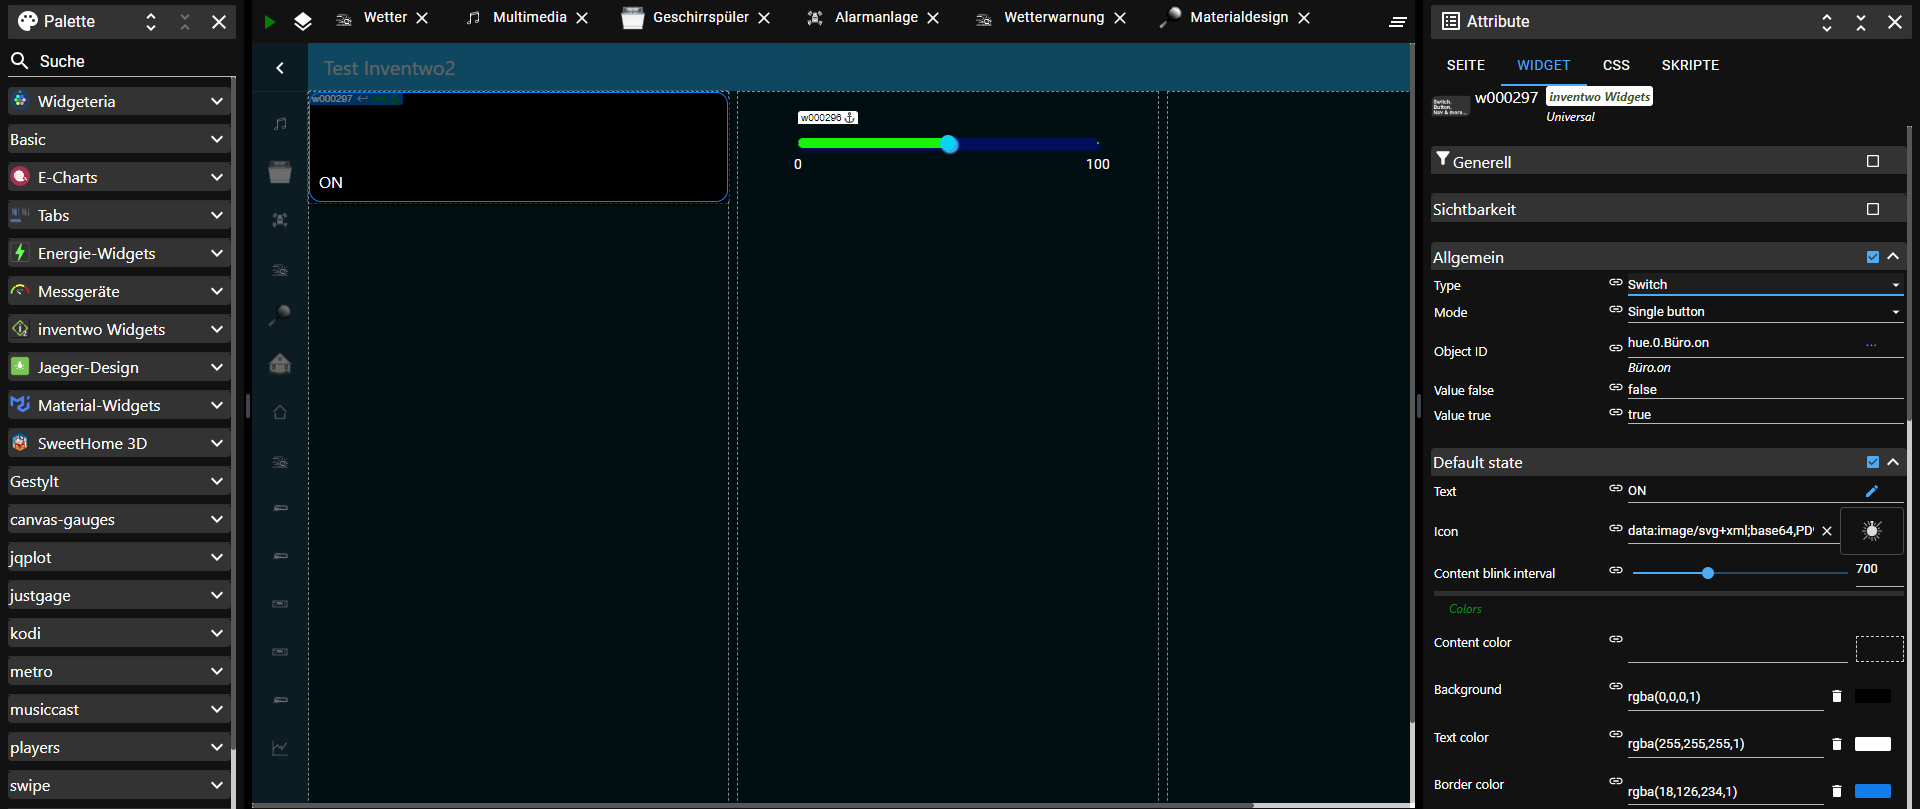Open the sun icon preview picker
This screenshot has width=1920, height=809.
[1872, 531]
